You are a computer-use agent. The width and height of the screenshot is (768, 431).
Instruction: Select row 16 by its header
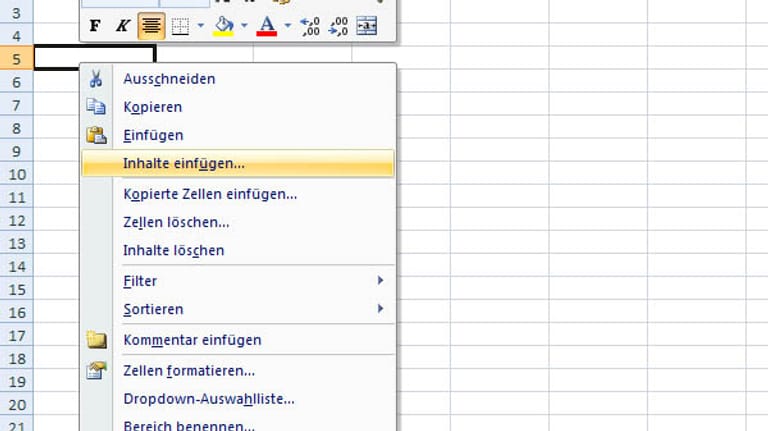[x=17, y=311]
